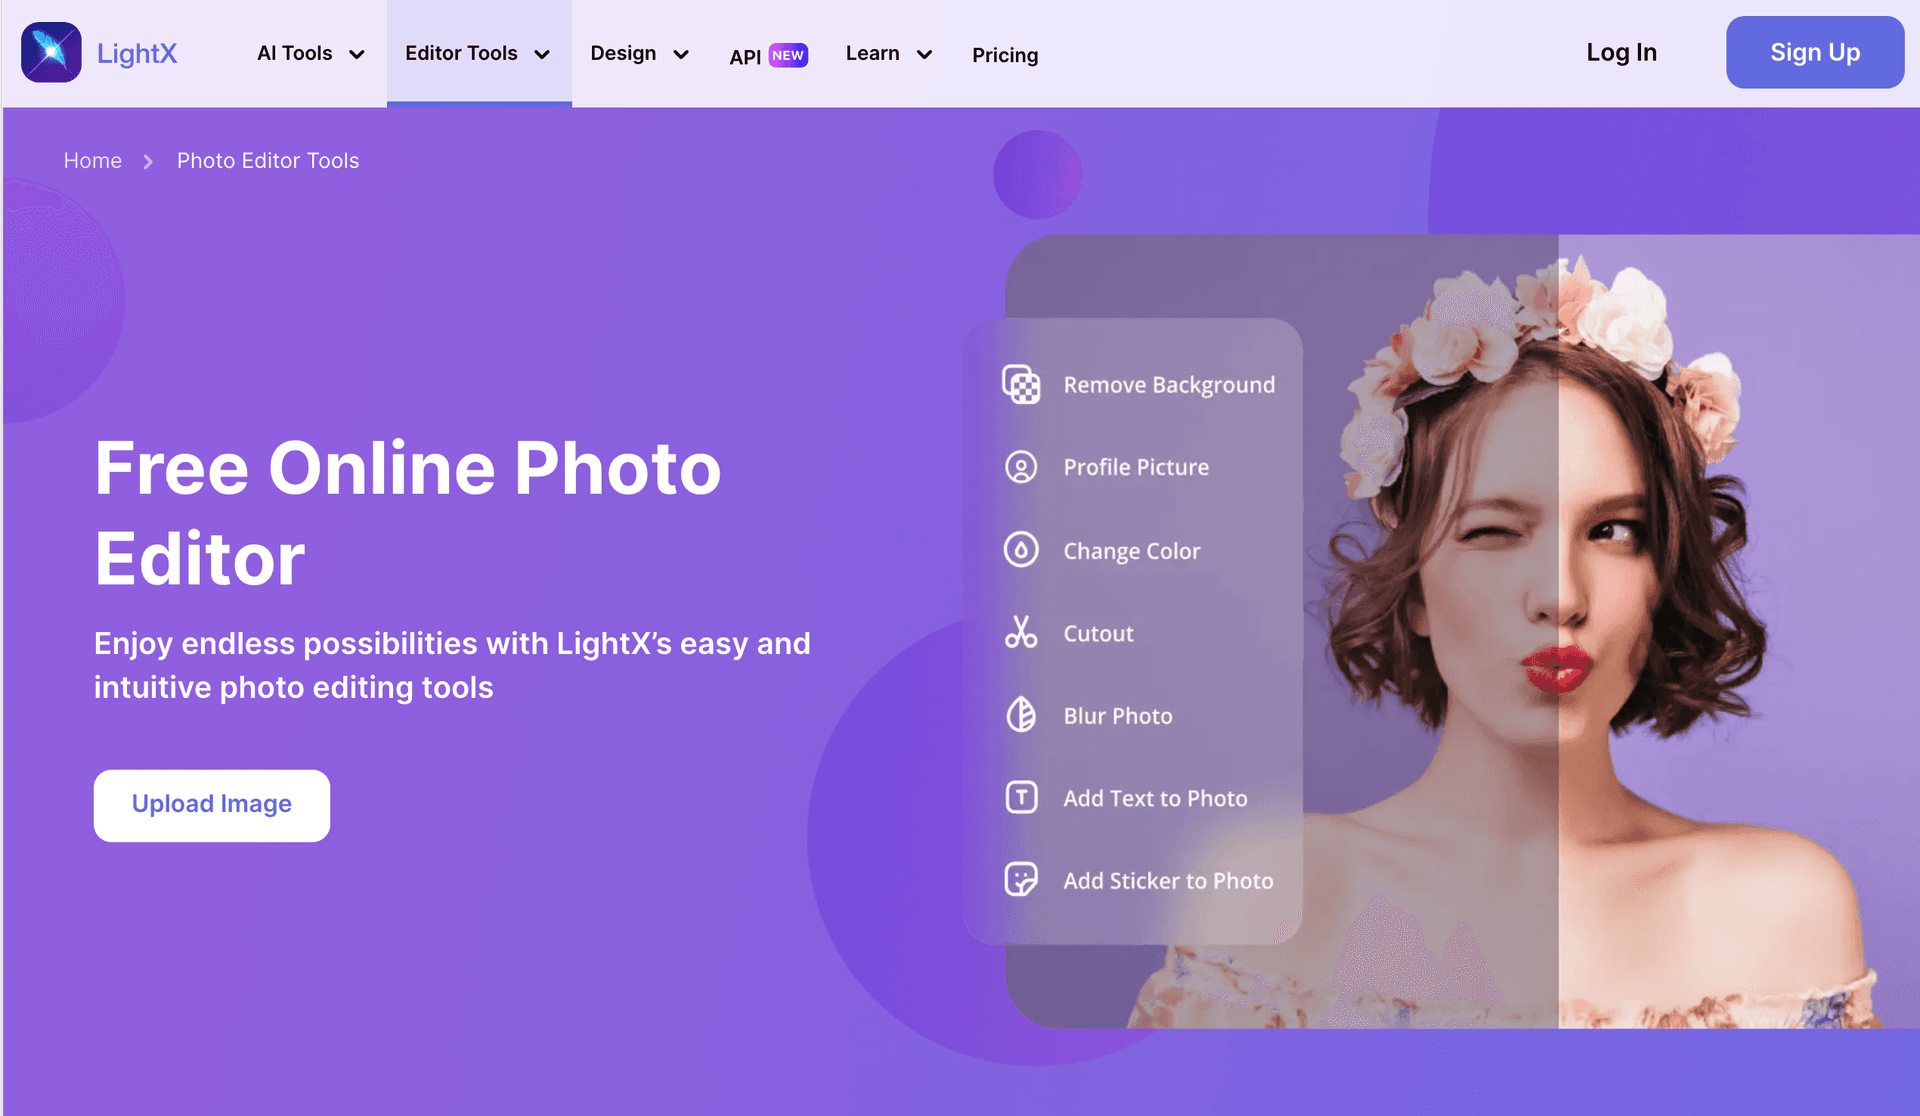Screen dimensions: 1920x1116
Task: Open the Learn menu
Action: click(889, 54)
